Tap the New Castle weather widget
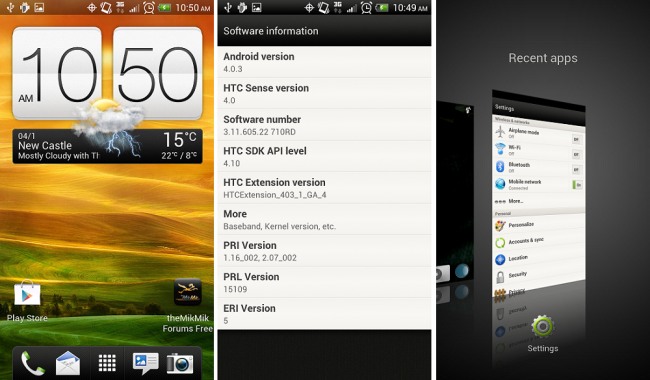Viewport: 650px width, 380px height. pyautogui.click(x=107, y=146)
